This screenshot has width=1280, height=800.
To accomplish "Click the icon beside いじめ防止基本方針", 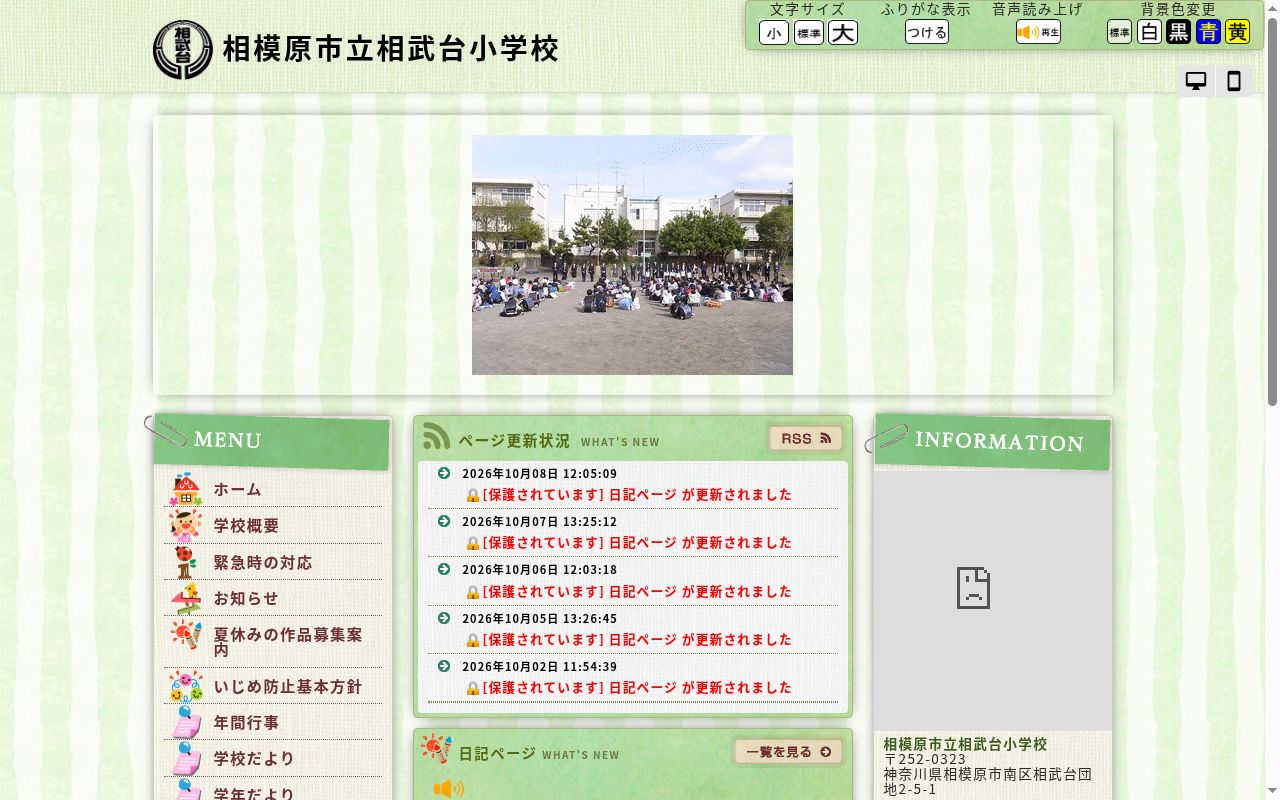I will [x=186, y=686].
